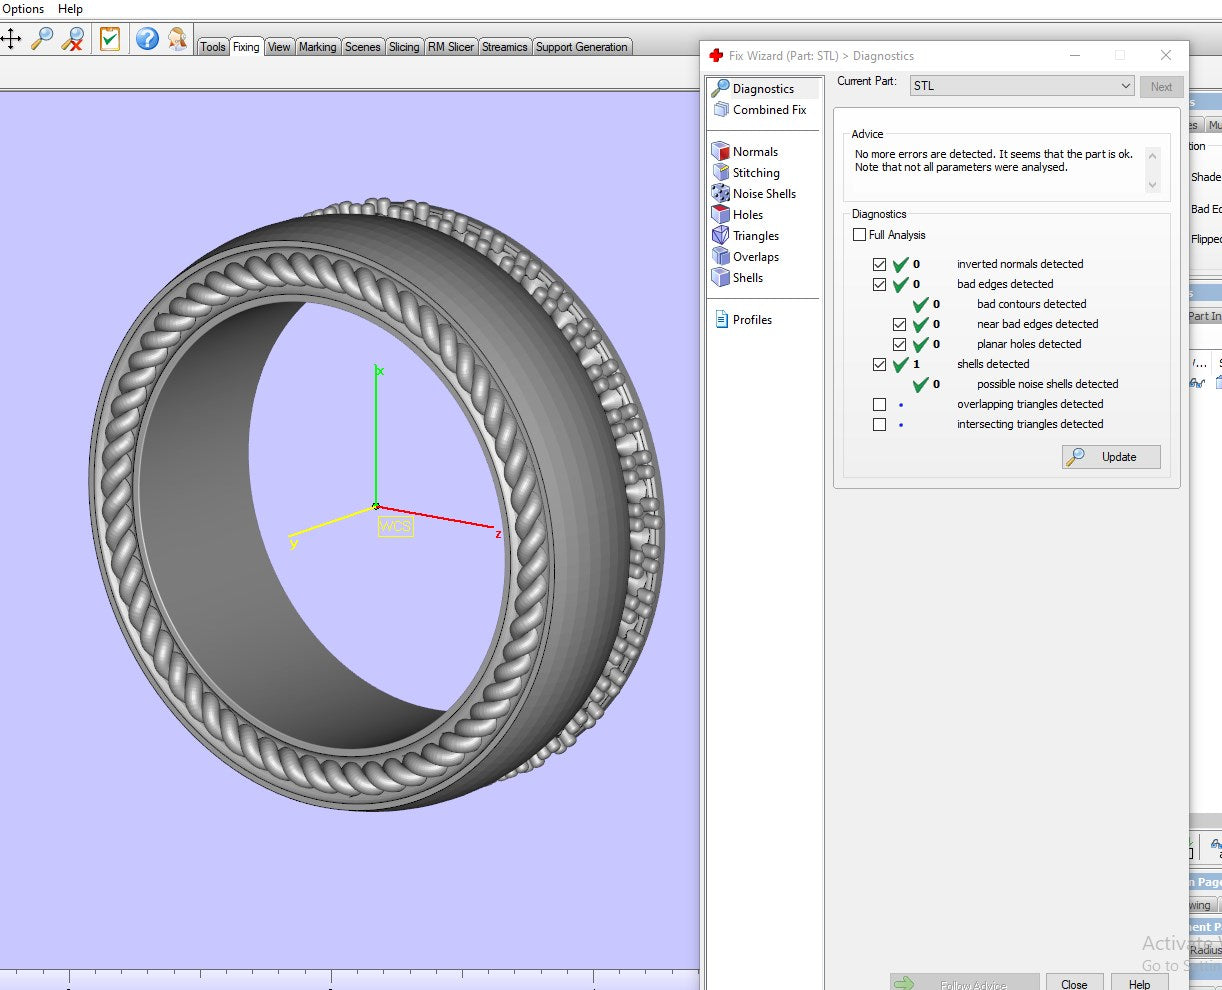Click the Update button
Screen dimensions: 1222x990
[x=1111, y=457]
